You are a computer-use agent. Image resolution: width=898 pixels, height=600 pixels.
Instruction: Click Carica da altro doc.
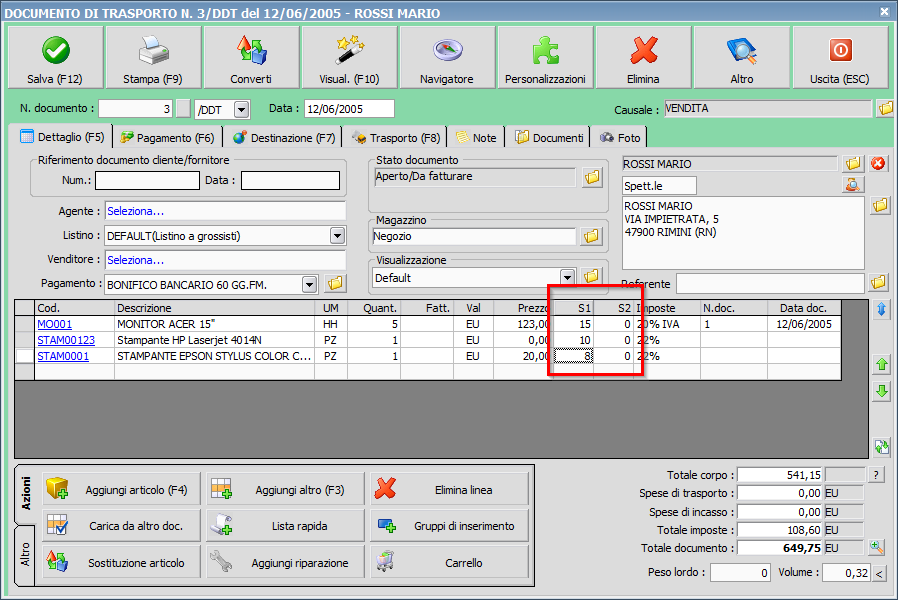coord(121,526)
